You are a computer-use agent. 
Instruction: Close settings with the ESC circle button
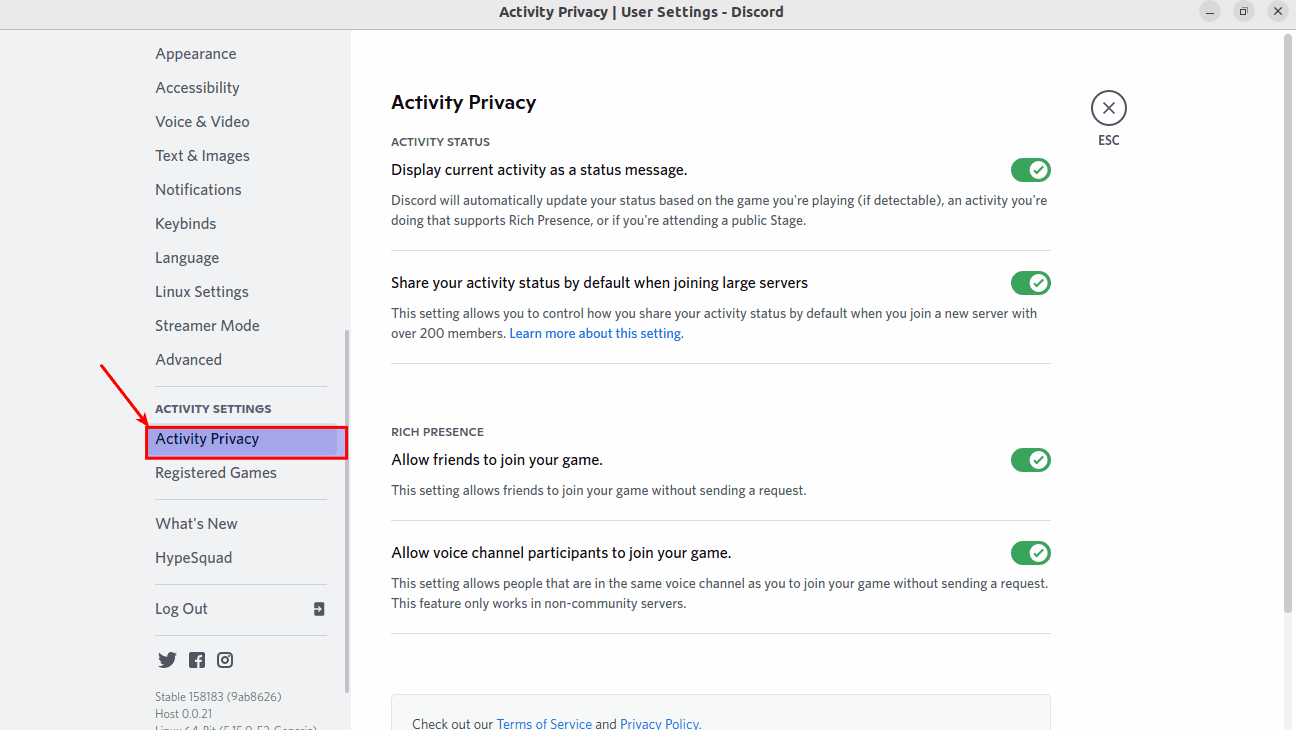1109,108
